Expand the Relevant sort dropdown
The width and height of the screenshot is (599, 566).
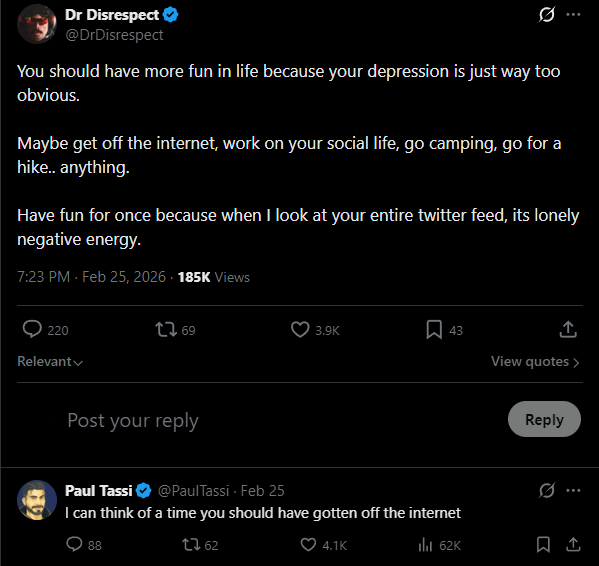click(50, 361)
